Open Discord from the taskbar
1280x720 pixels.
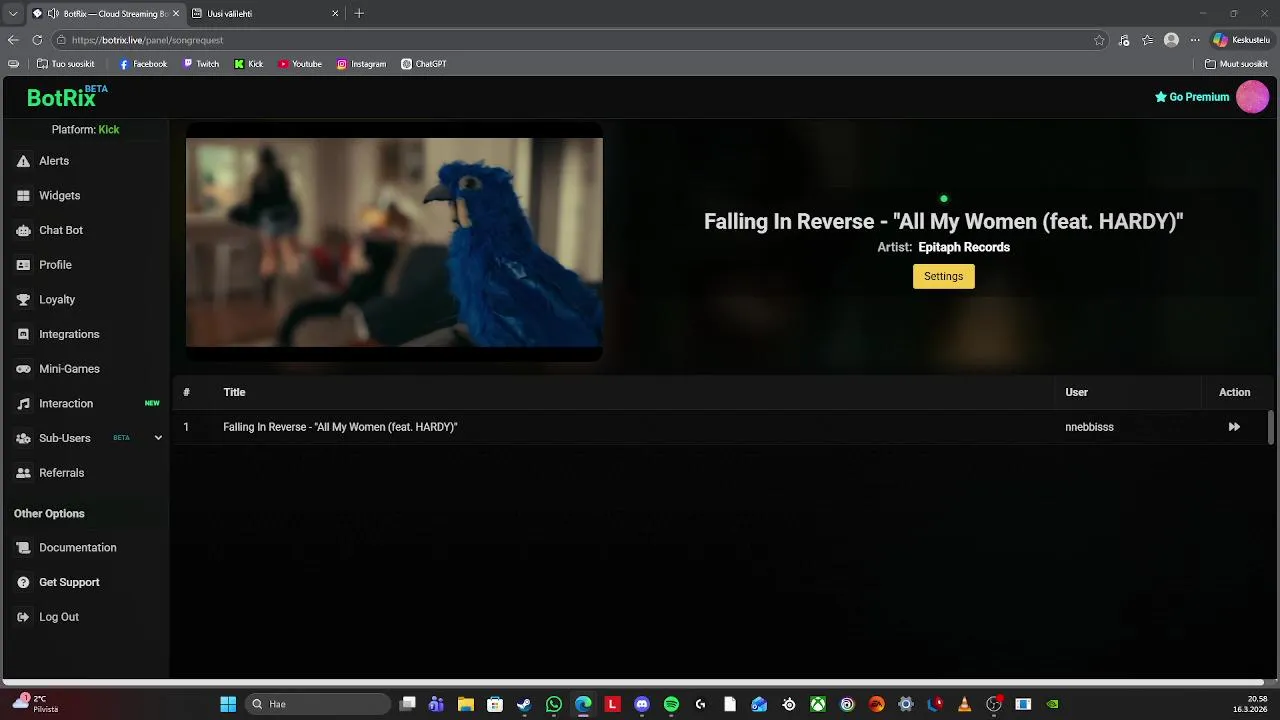coord(642,704)
